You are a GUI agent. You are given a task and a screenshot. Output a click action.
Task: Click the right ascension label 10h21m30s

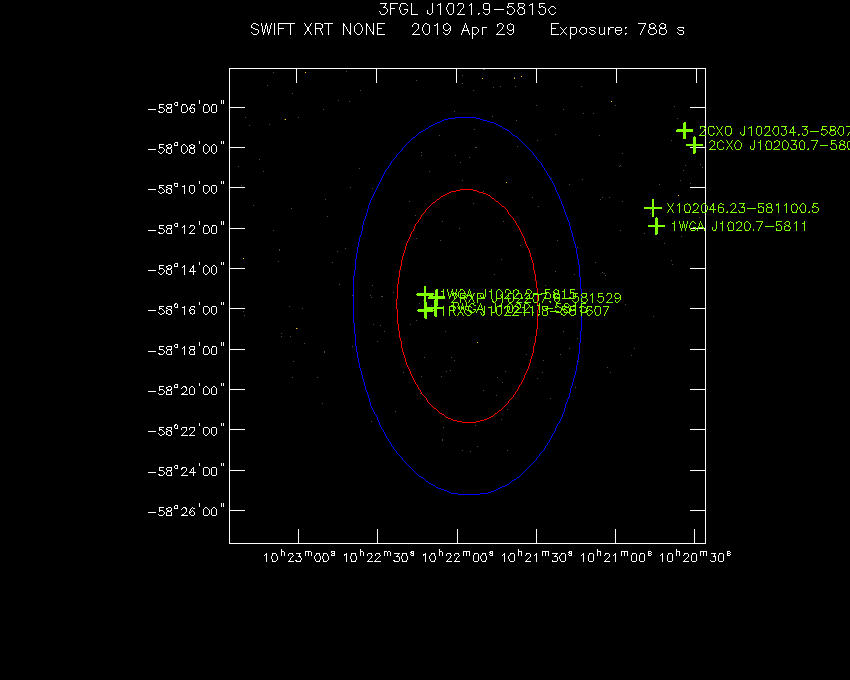pyautogui.click(x=537, y=557)
